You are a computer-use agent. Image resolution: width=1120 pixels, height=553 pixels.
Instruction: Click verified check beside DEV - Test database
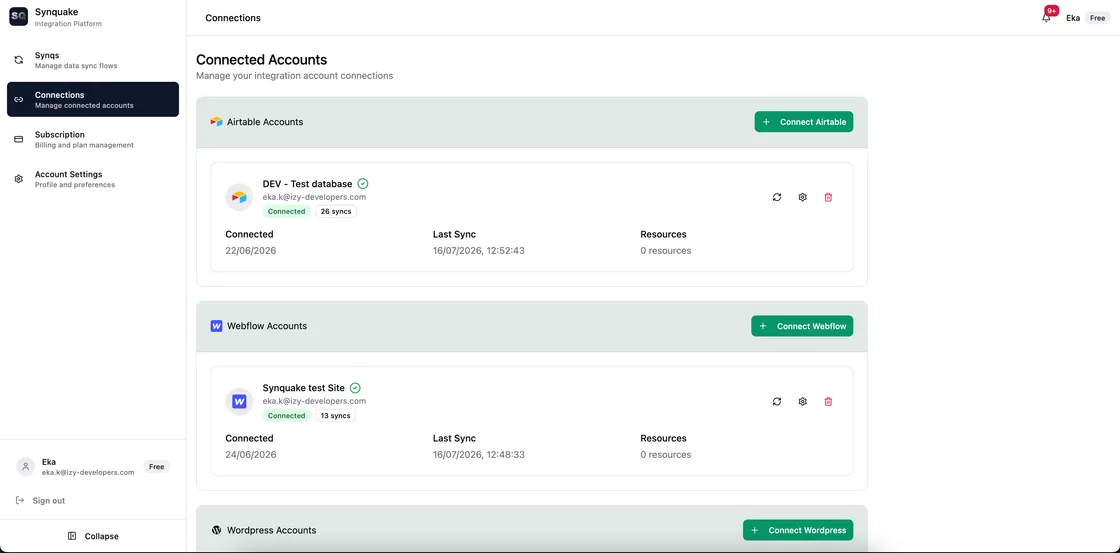(x=363, y=184)
